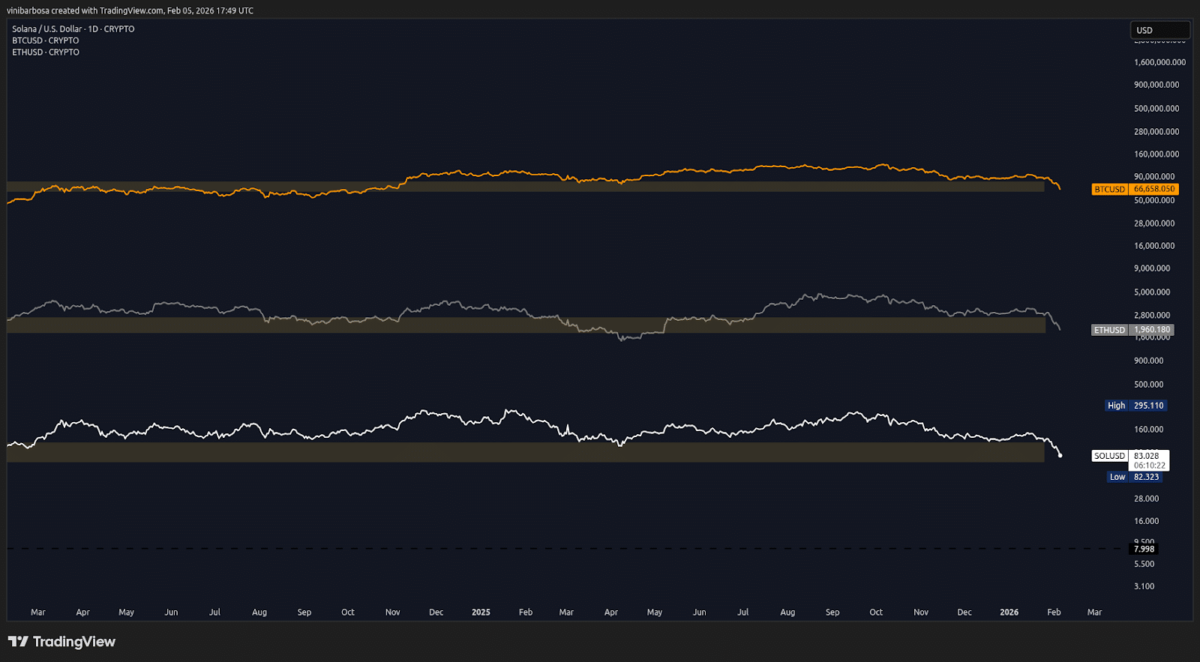Click the TradingView logo icon
This screenshot has height=662, width=1200.
(x=17, y=641)
